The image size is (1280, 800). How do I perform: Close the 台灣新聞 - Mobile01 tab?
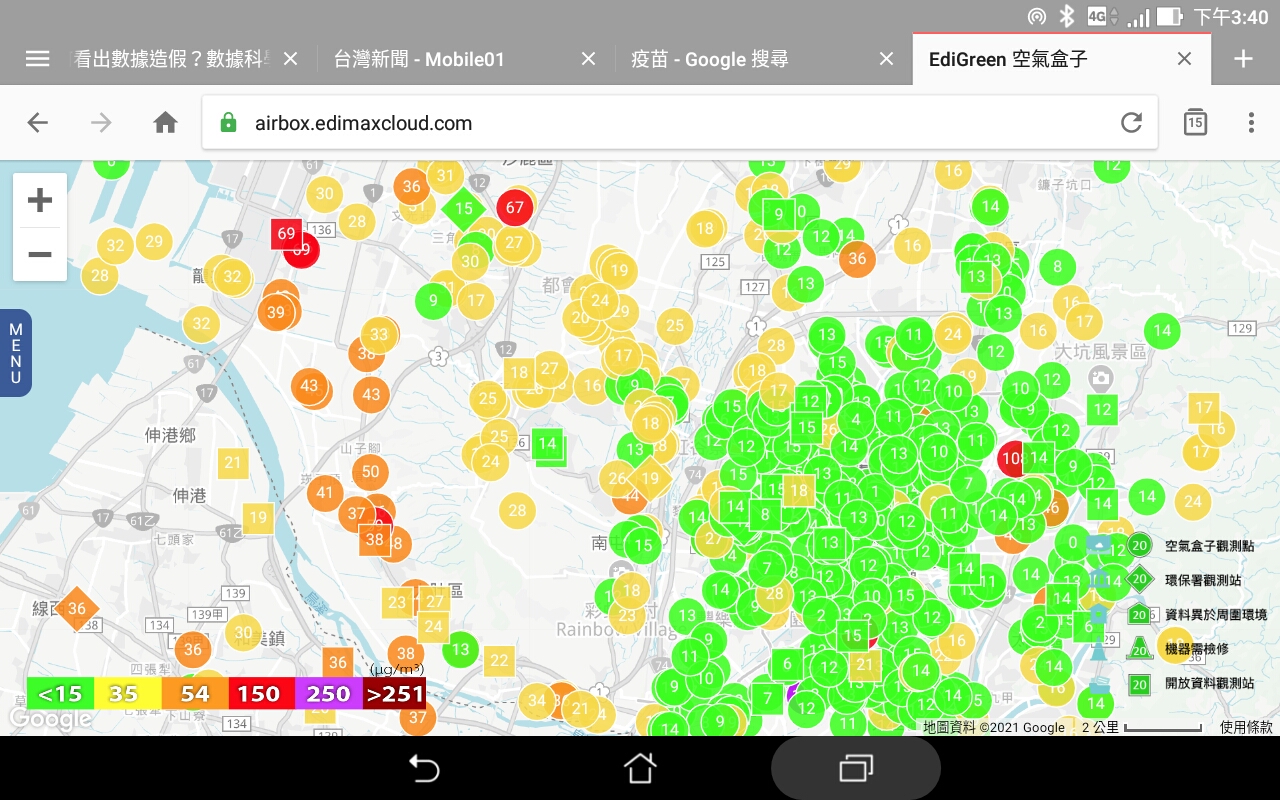coord(589,59)
